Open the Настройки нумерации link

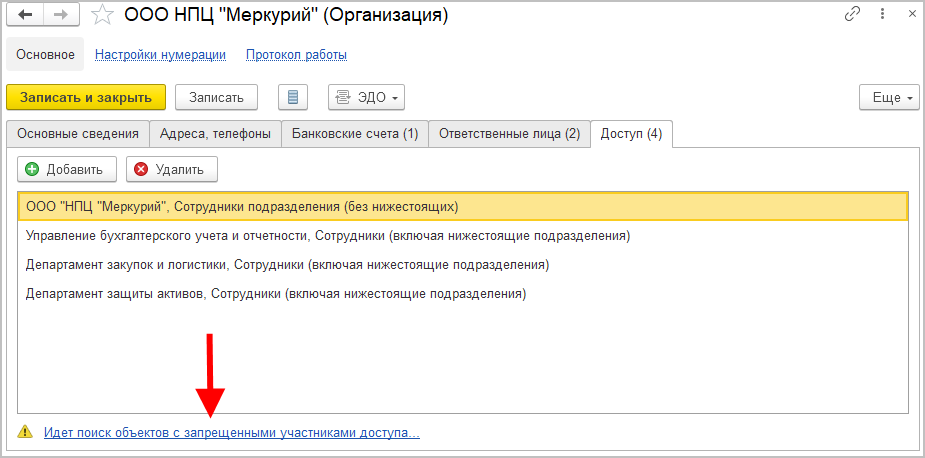160,54
